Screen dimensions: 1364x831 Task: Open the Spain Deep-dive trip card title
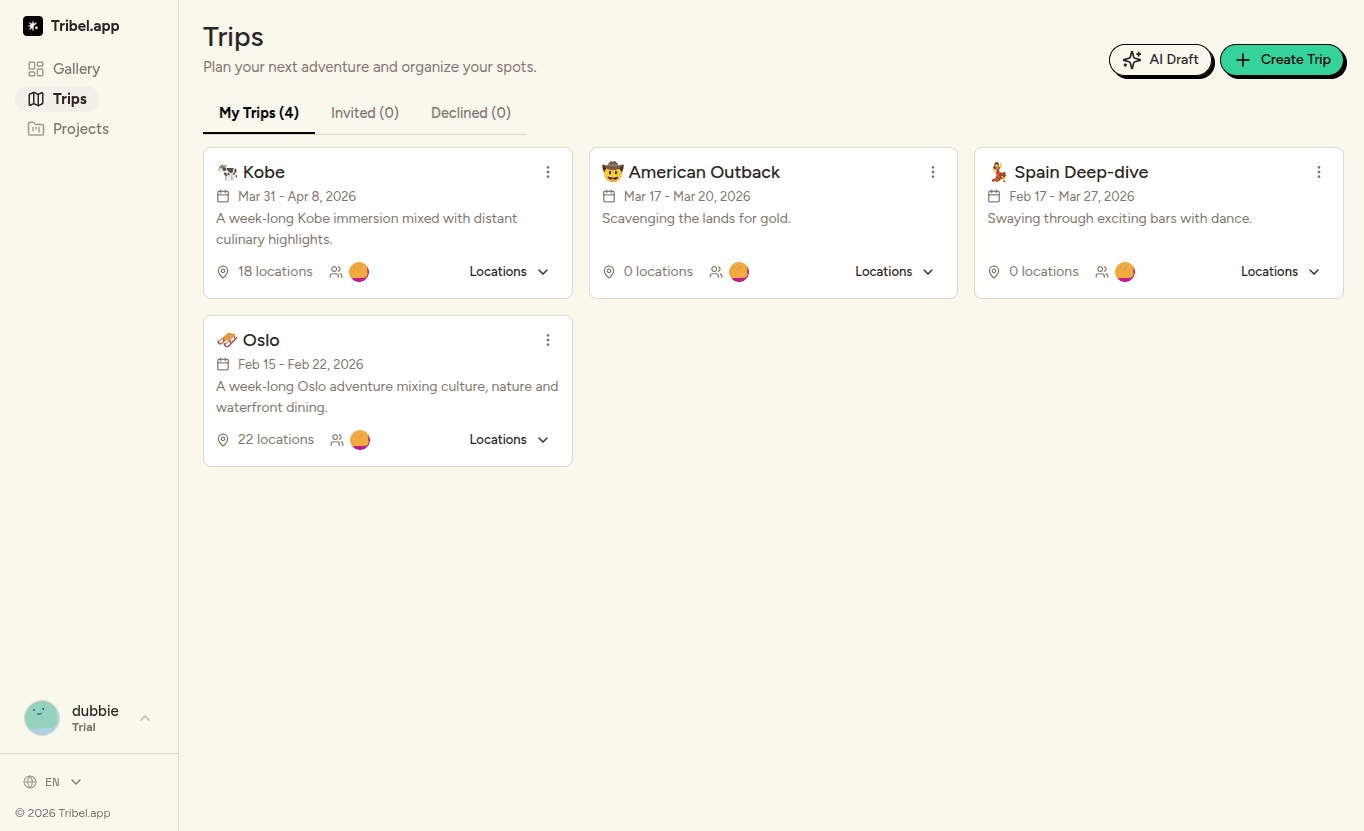(x=1081, y=172)
